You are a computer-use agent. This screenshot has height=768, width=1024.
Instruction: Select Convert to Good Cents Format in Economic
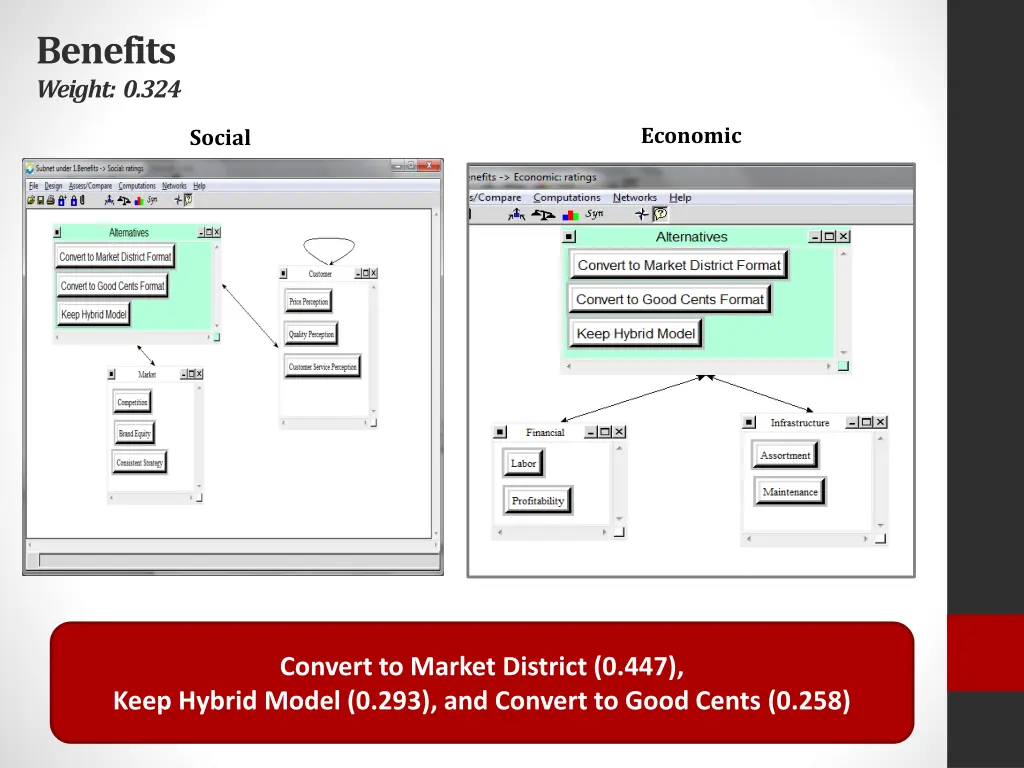click(x=669, y=299)
